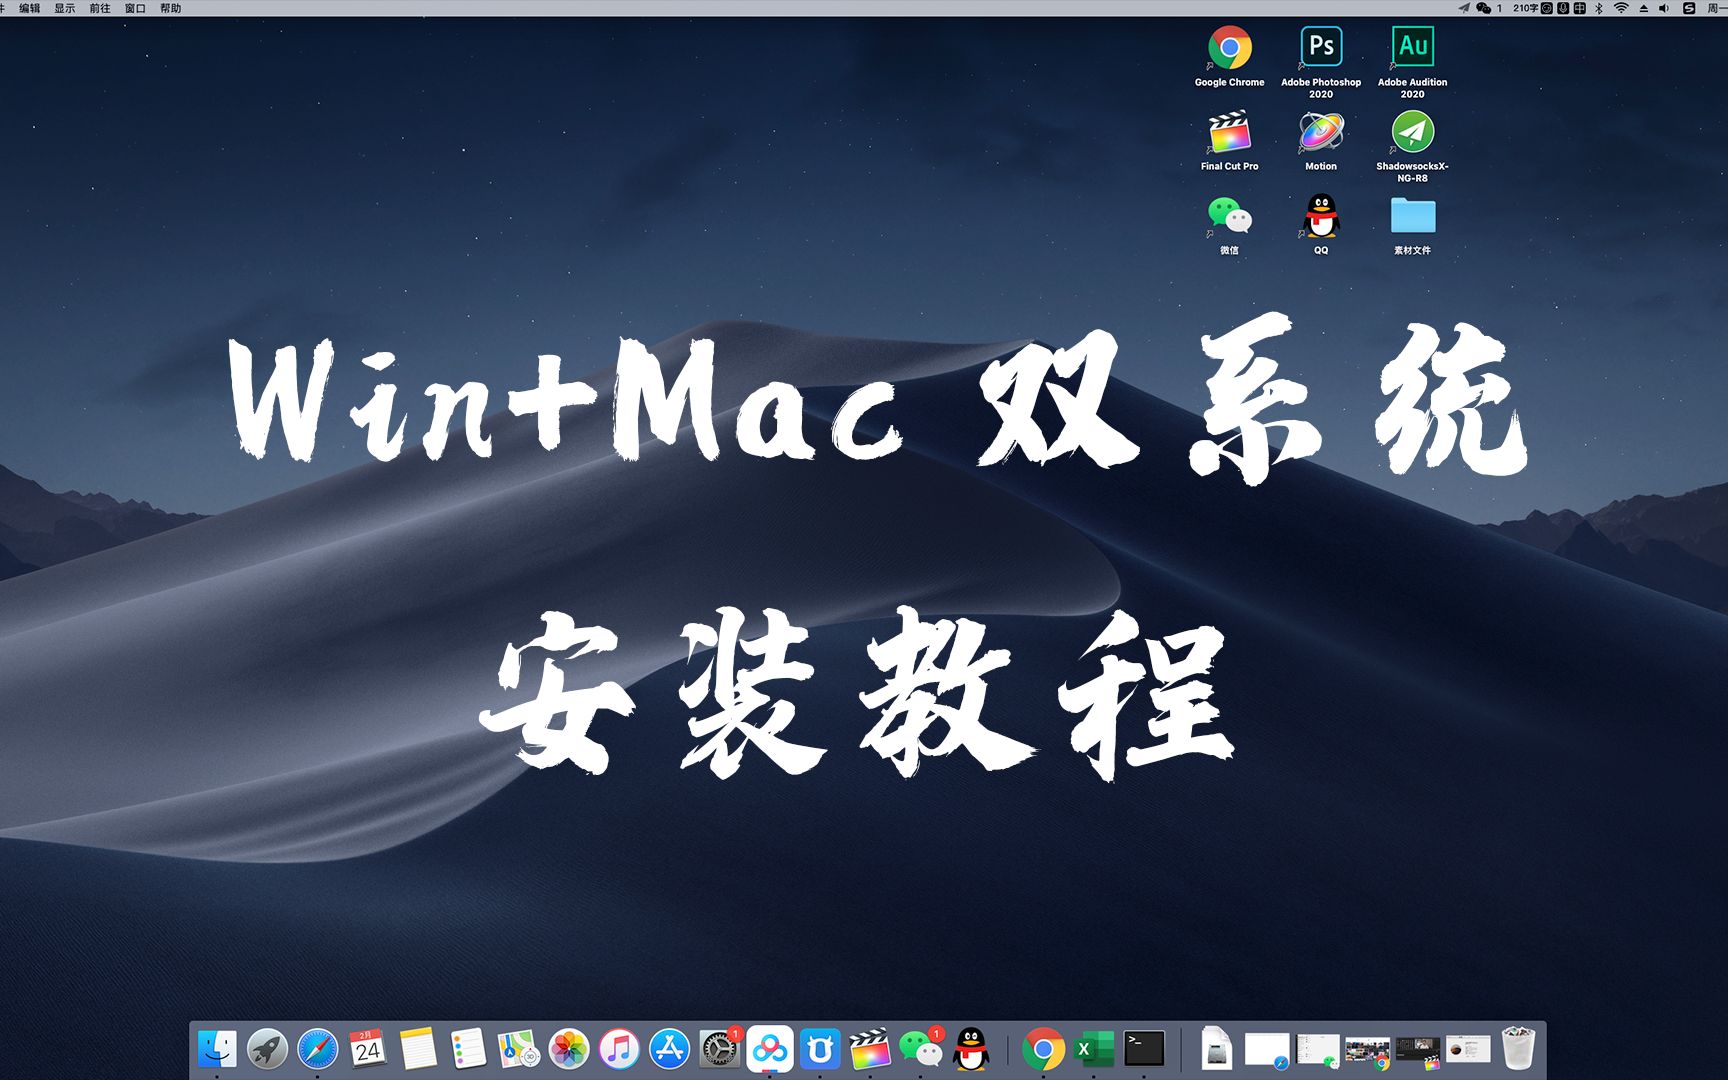Open Final Cut Pro from the desktop
This screenshot has width=1728, height=1080.
click(1229, 130)
